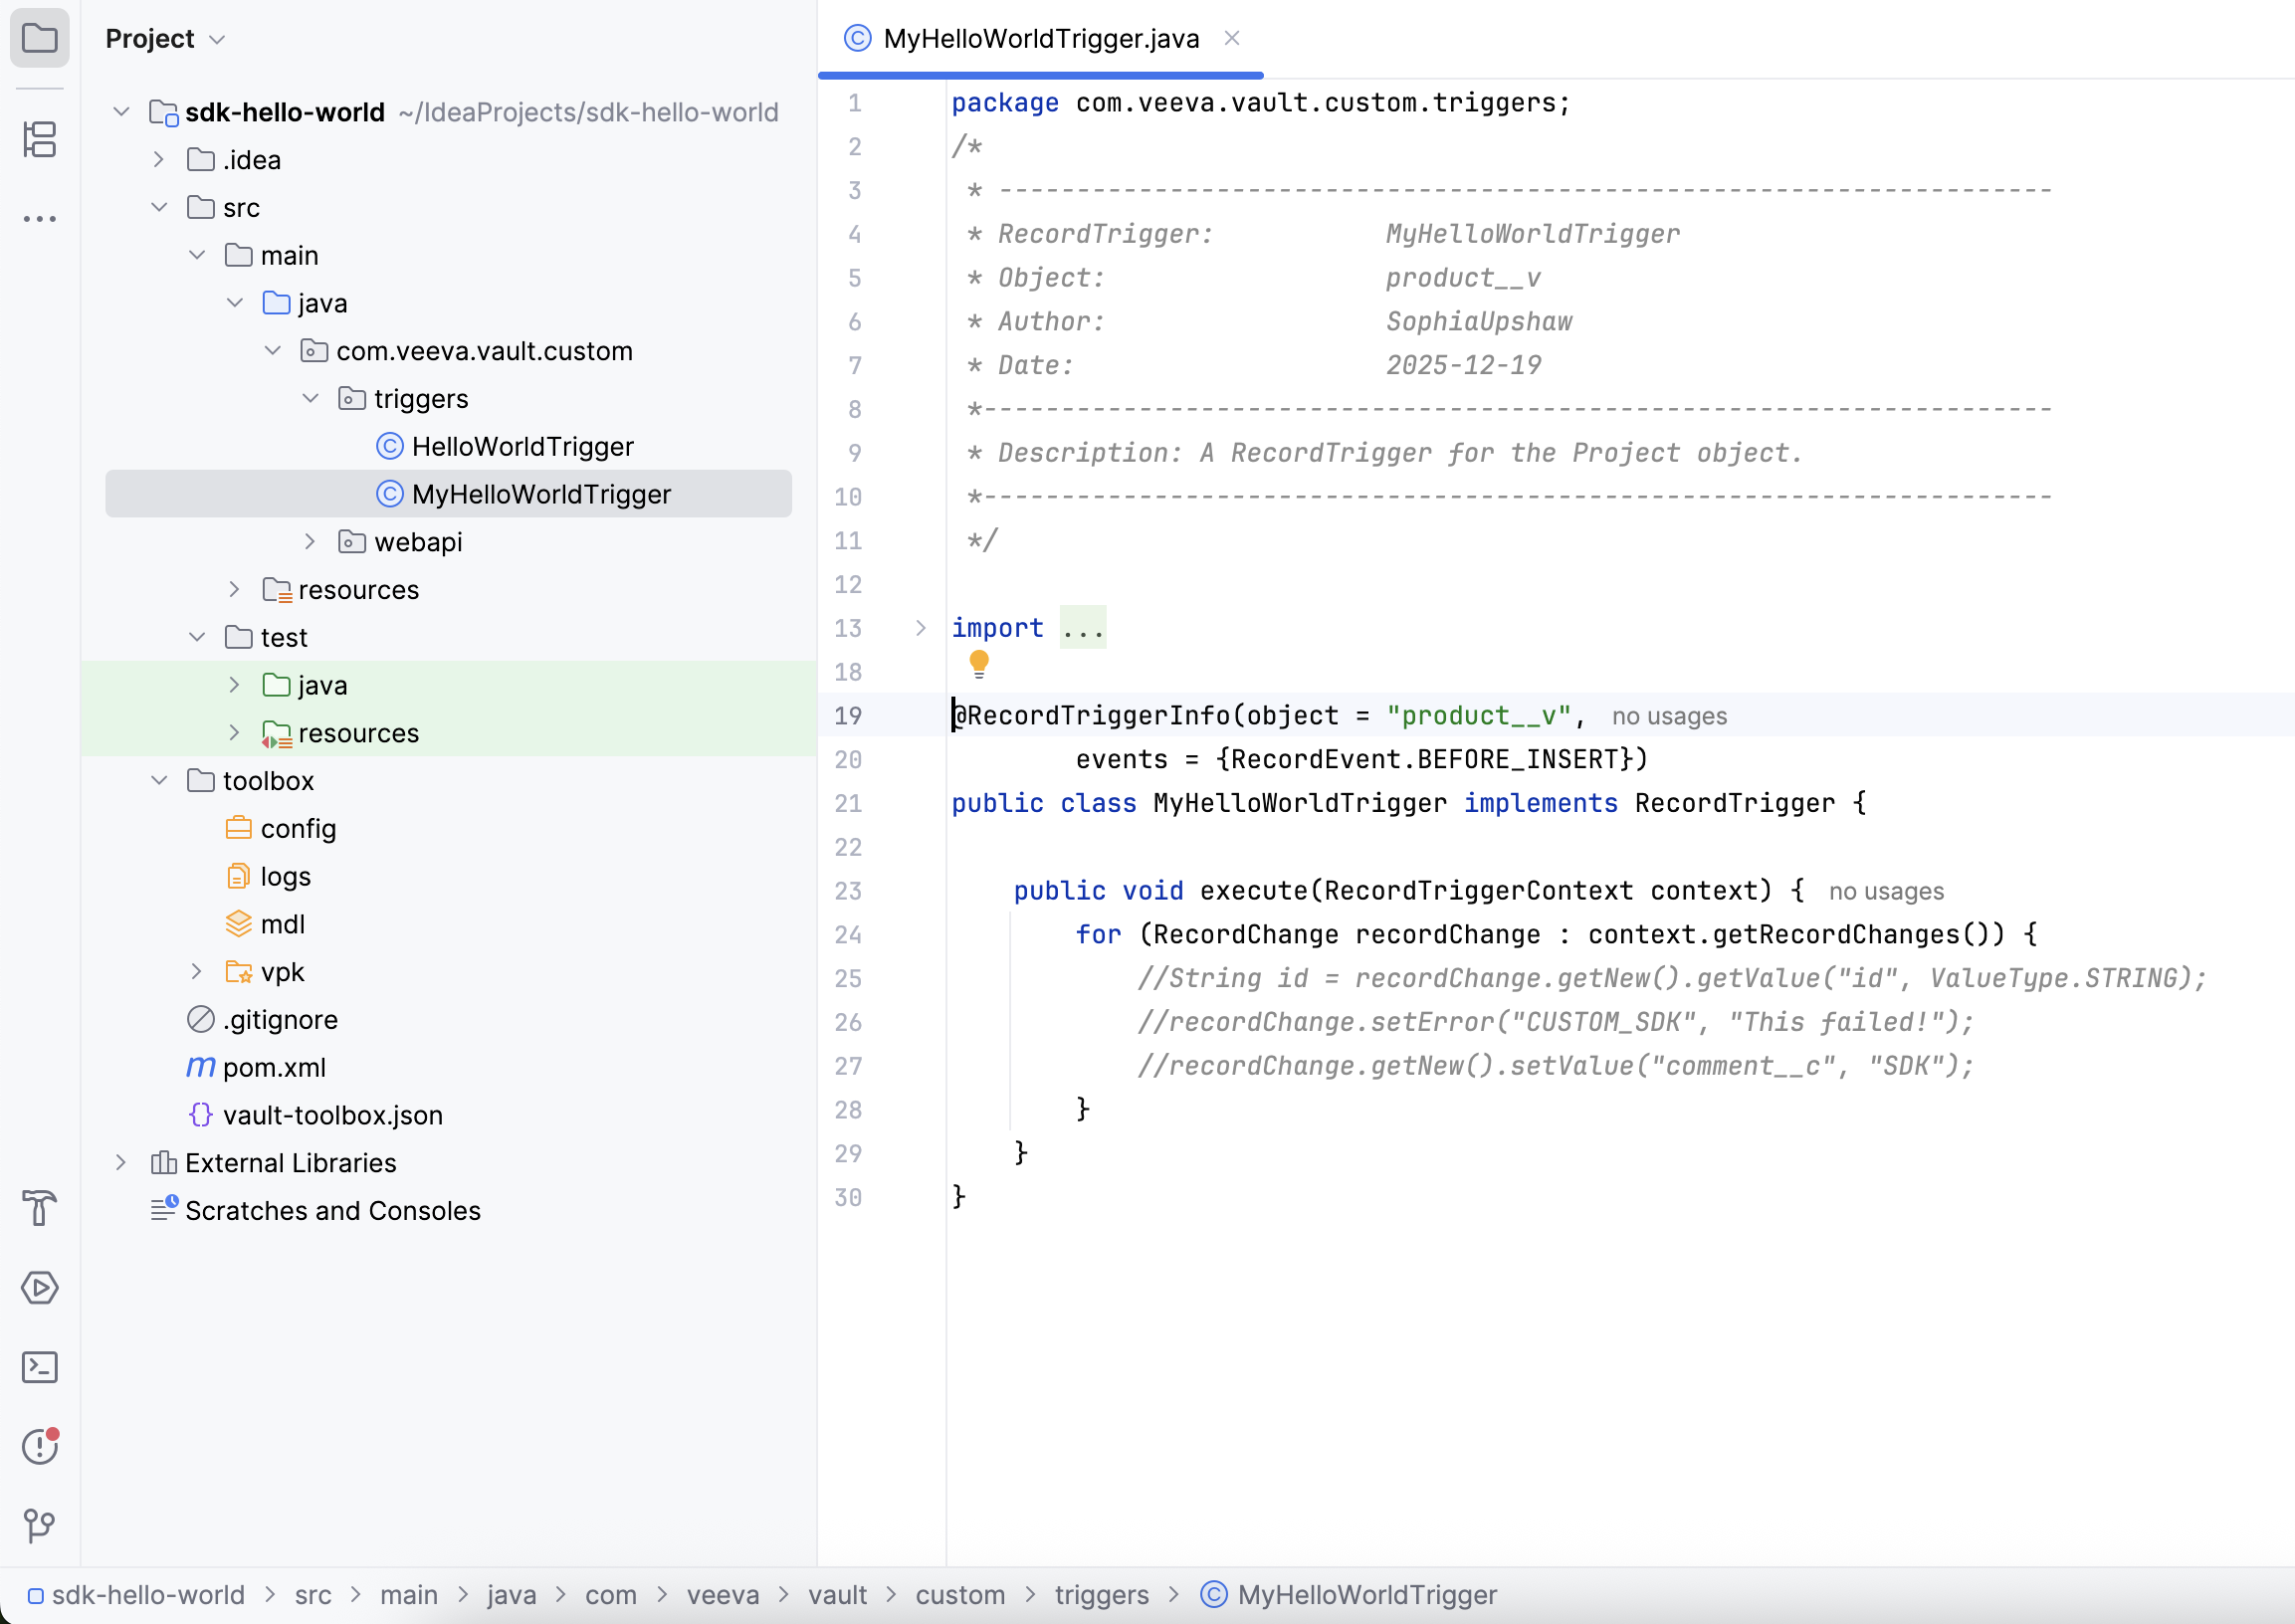Click the intention lightbulb icon in editor
This screenshot has height=1624, width=2295.
(979, 664)
